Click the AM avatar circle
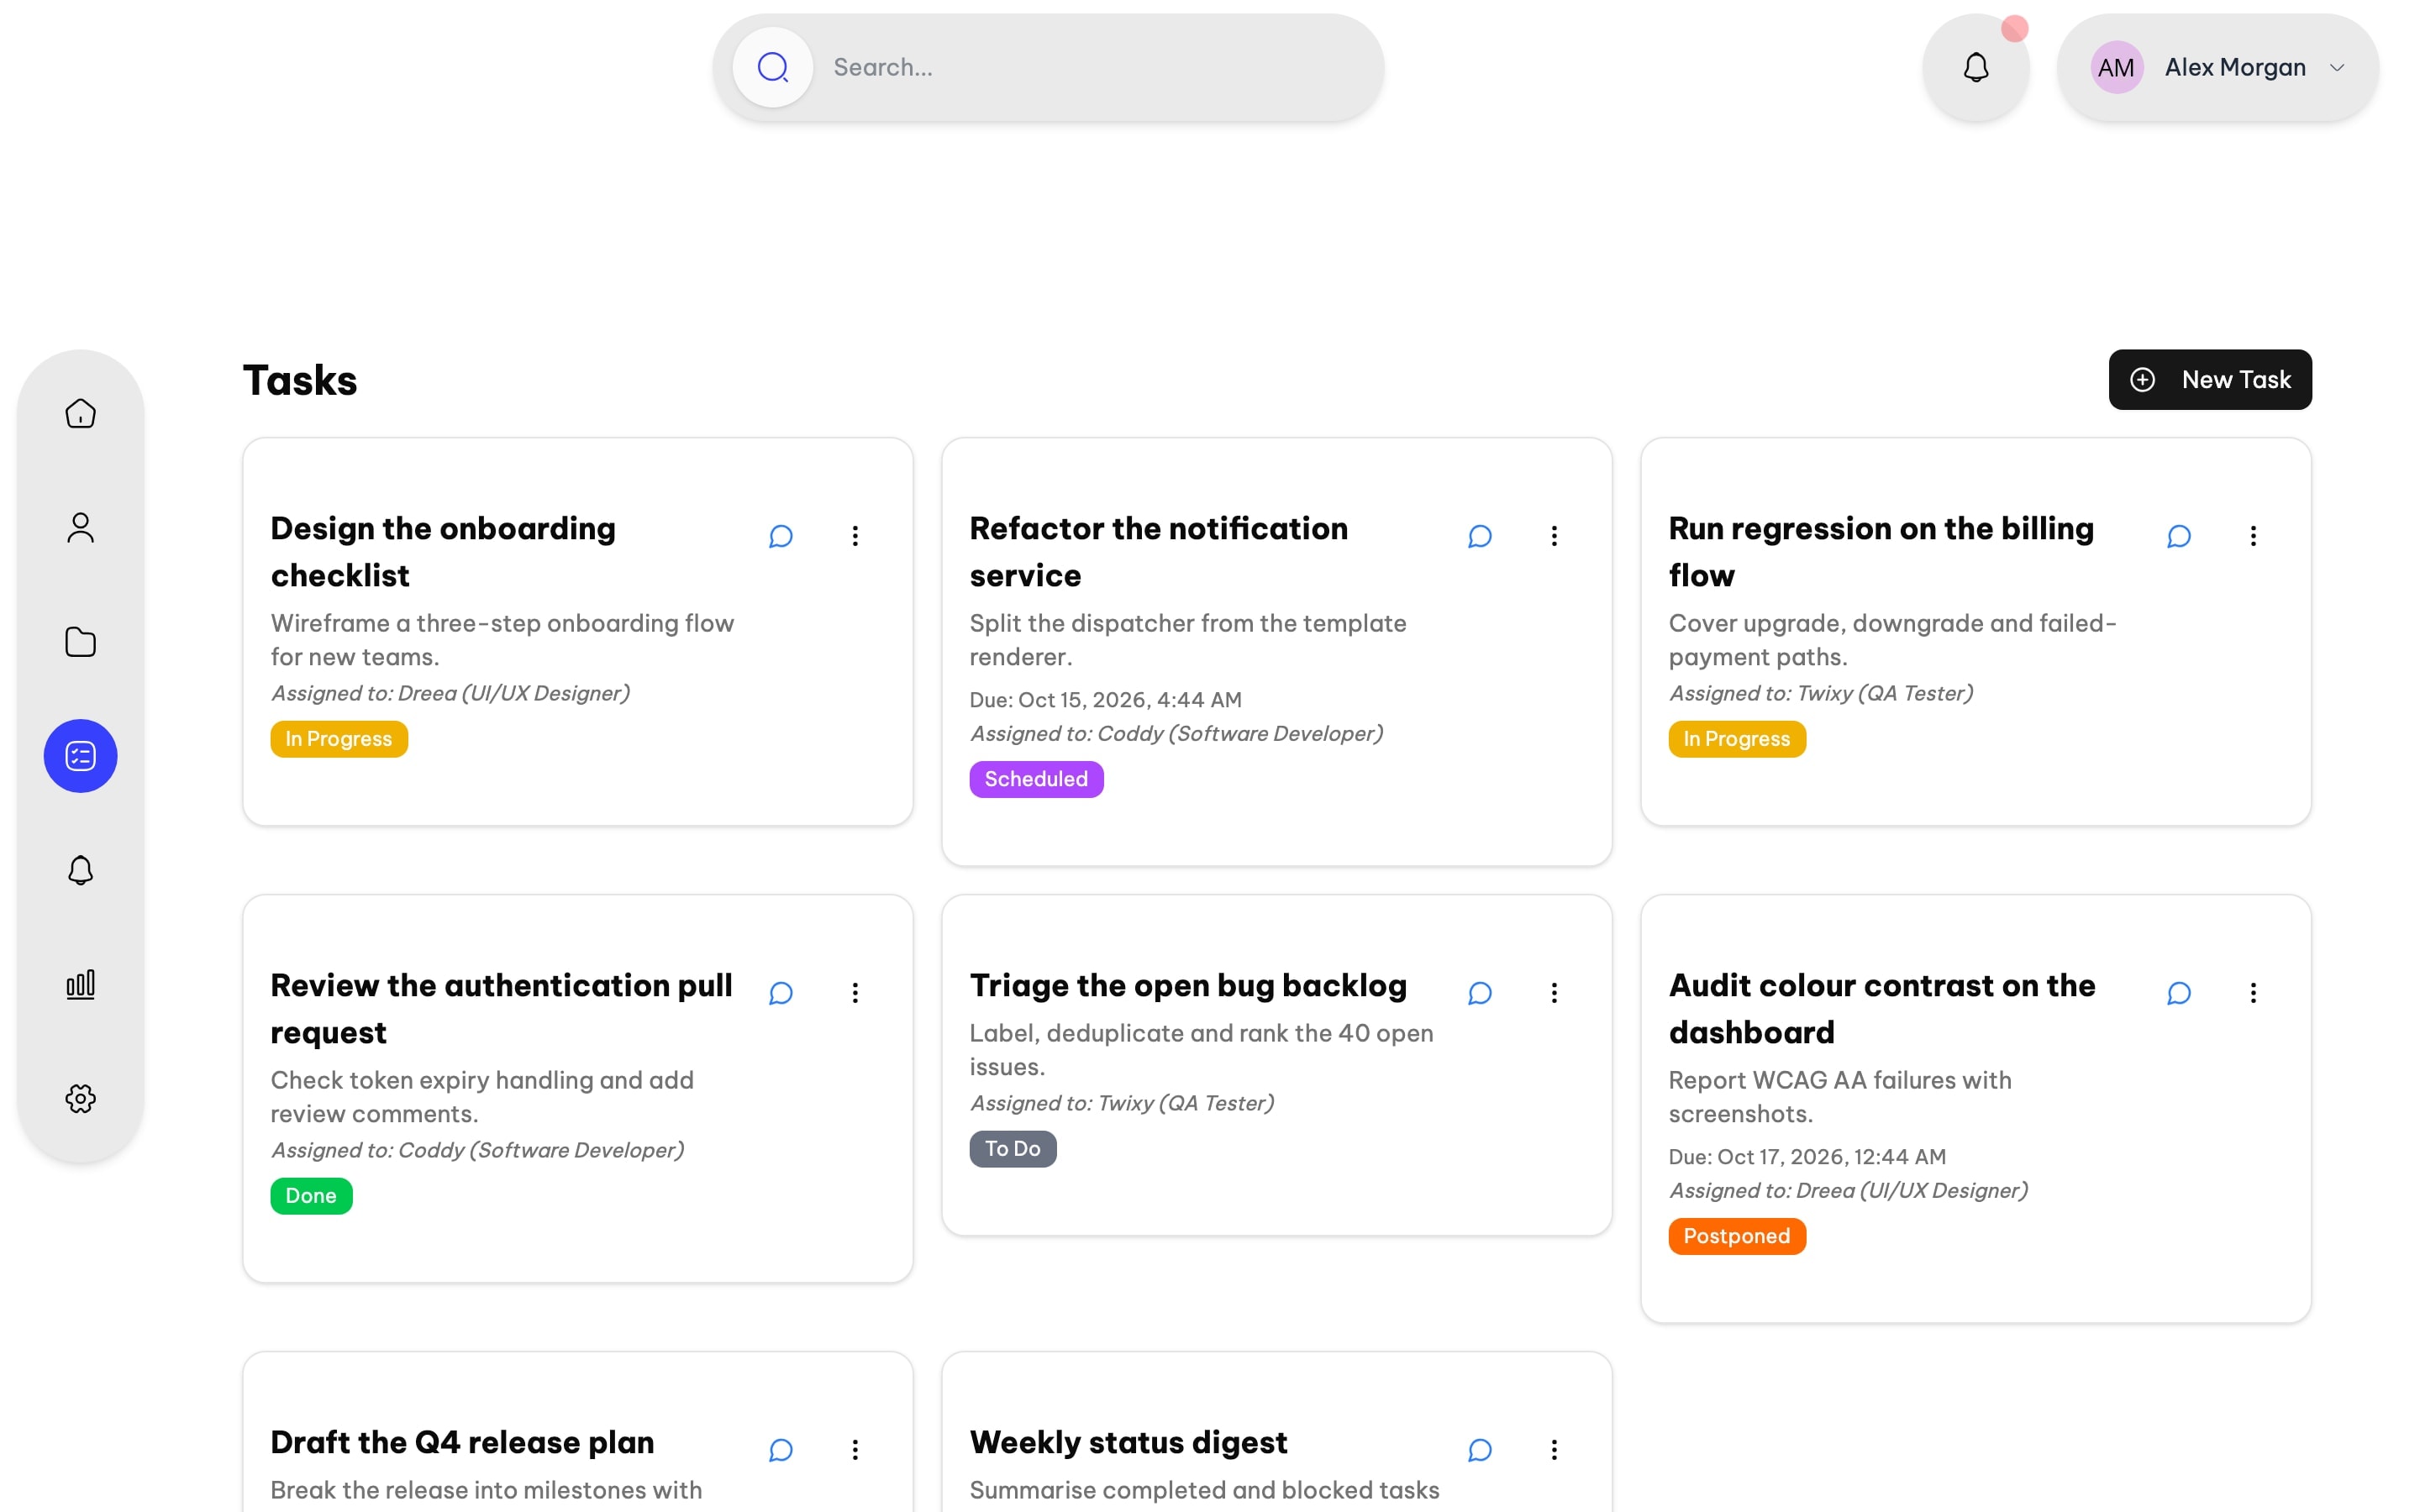 click(x=2117, y=67)
